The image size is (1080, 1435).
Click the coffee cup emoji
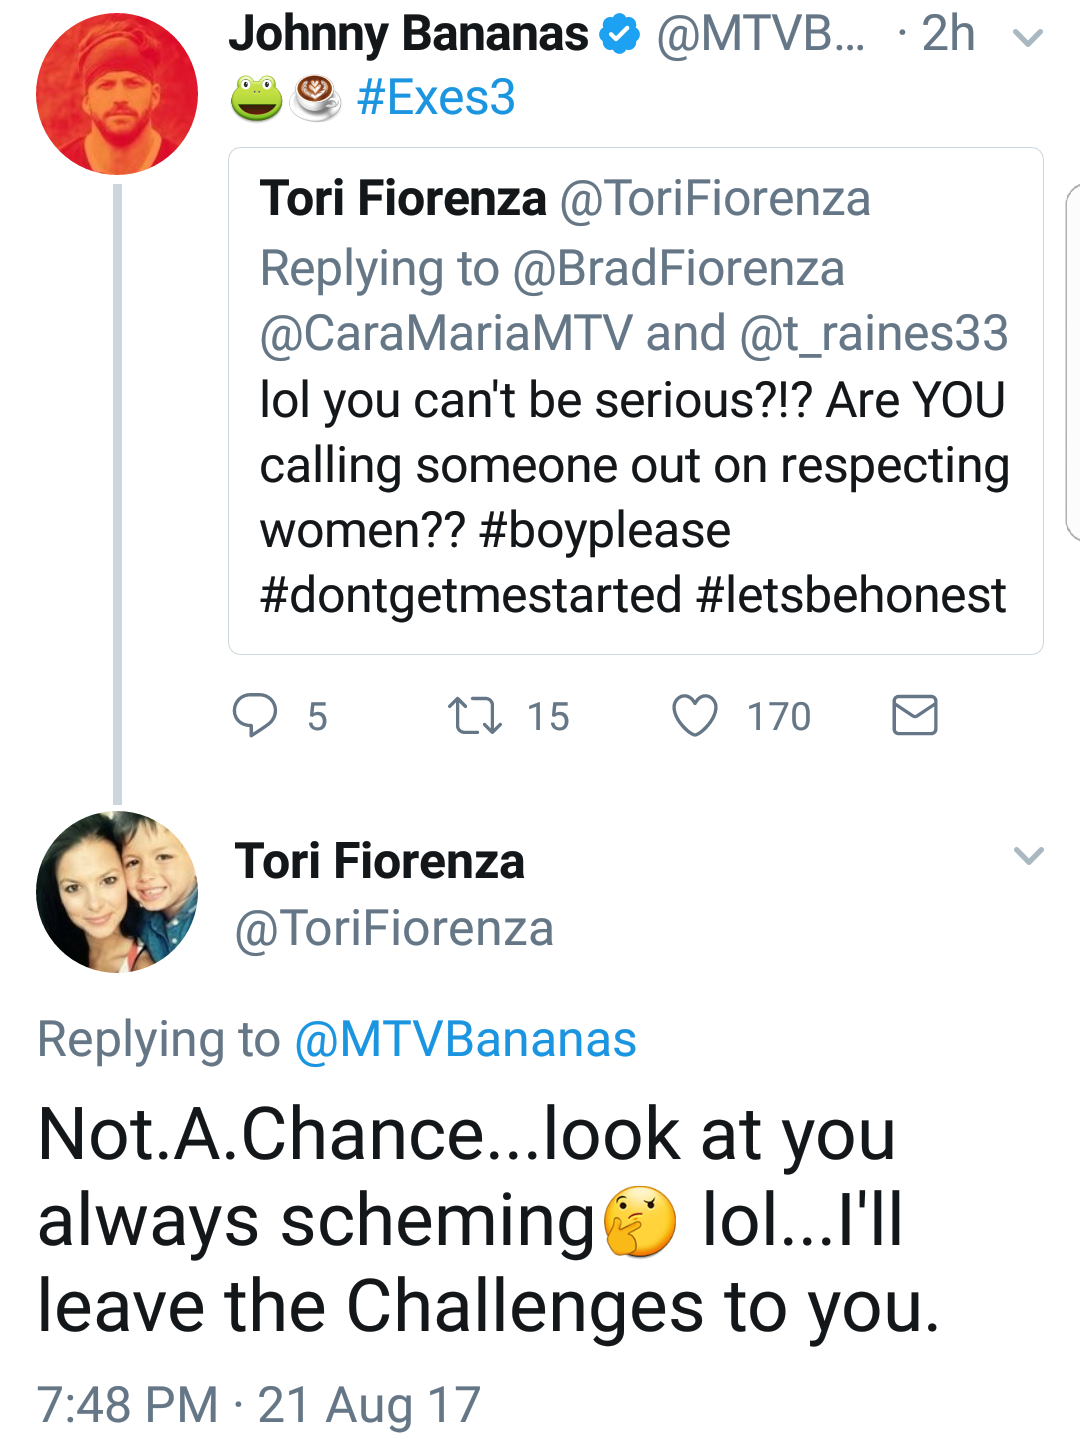tap(316, 98)
